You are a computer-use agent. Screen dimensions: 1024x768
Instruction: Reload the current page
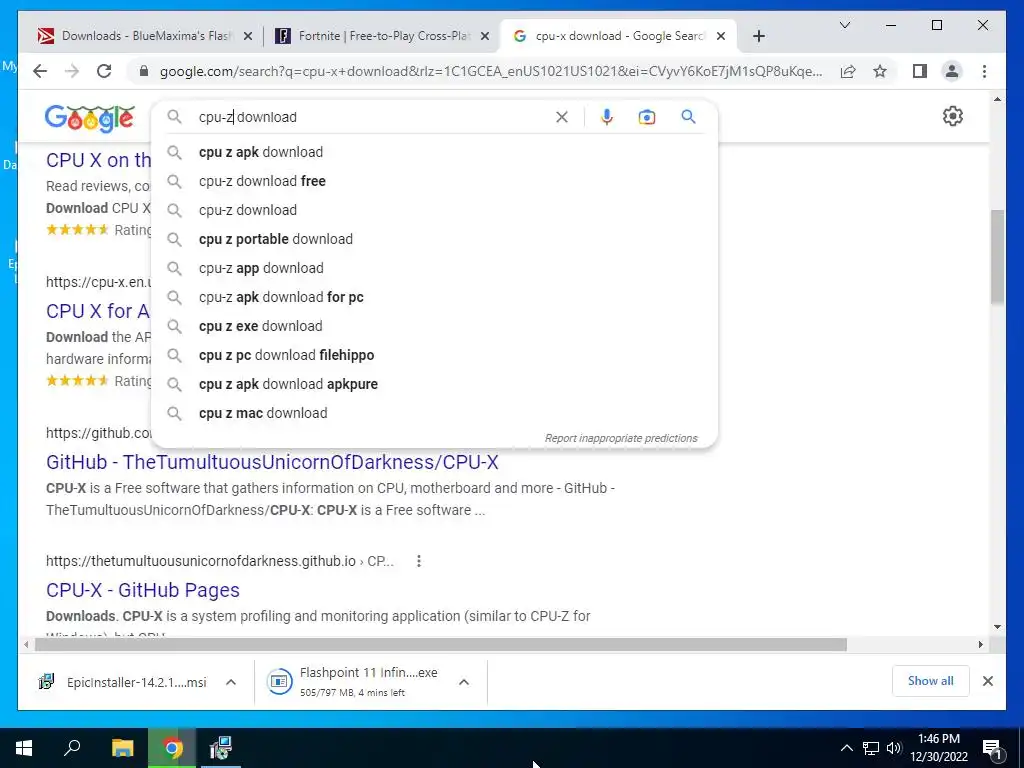coord(104,71)
